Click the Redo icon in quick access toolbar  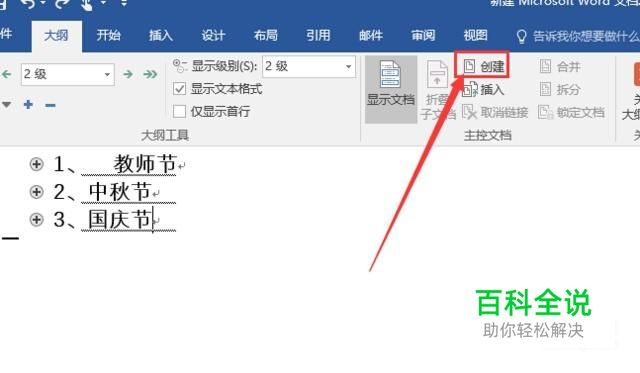click(x=62, y=3)
